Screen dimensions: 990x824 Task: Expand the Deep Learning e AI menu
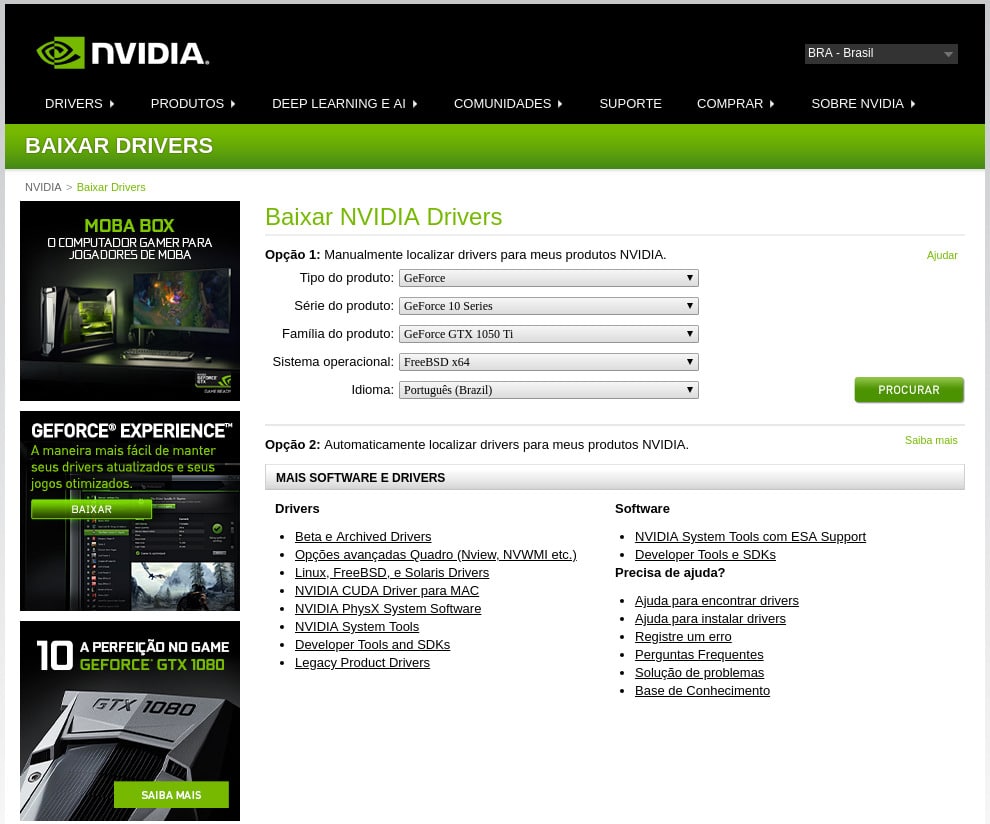(344, 104)
